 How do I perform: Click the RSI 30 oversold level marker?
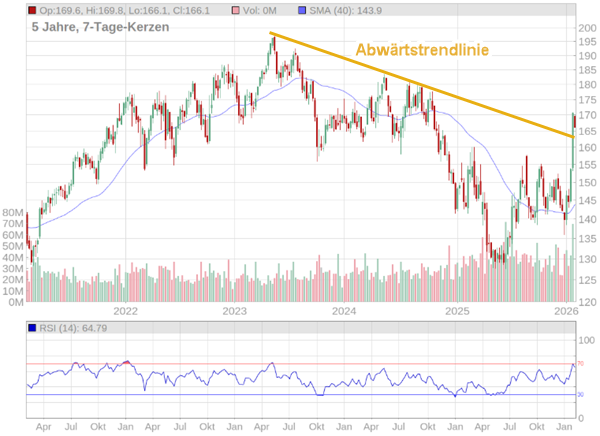[580, 395]
